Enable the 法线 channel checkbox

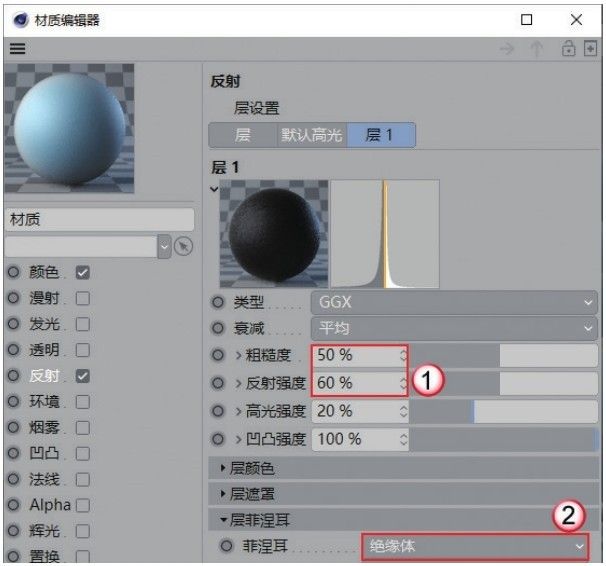pyautogui.click(x=83, y=479)
